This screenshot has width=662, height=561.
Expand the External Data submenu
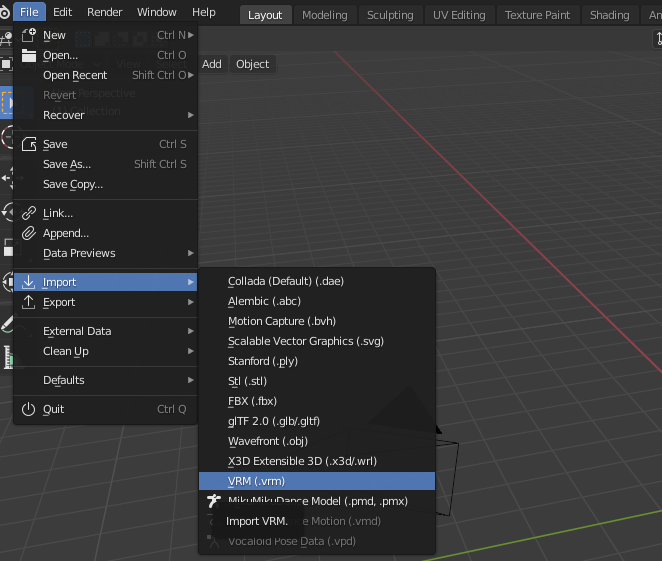(106, 331)
